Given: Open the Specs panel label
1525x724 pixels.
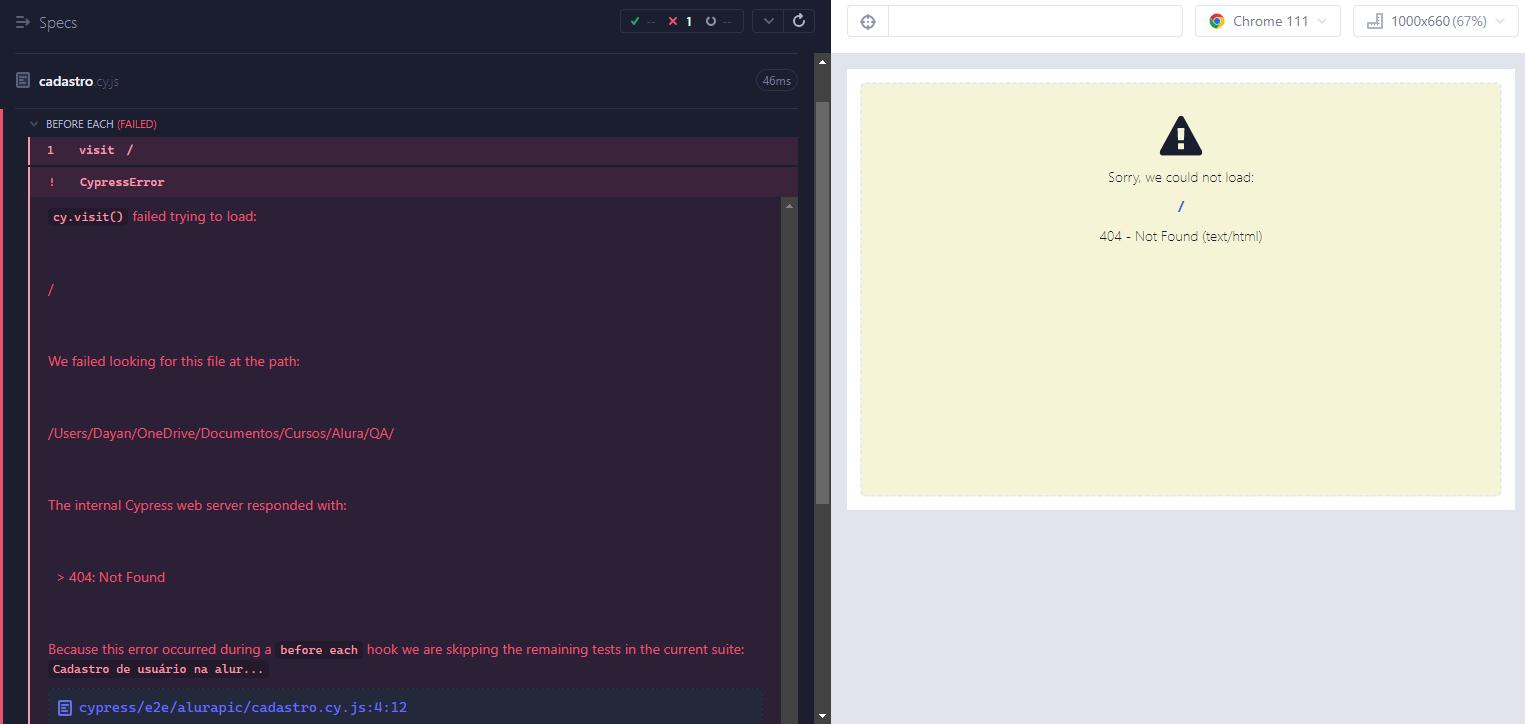Looking at the screenshot, I should click(58, 22).
